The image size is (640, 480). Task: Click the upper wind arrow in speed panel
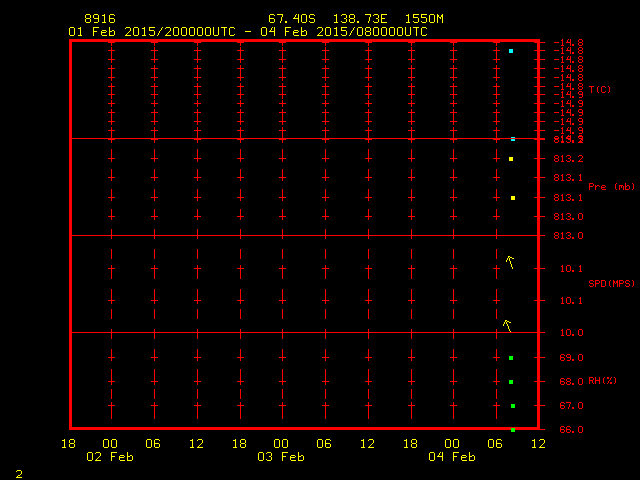(x=510, y=262)
